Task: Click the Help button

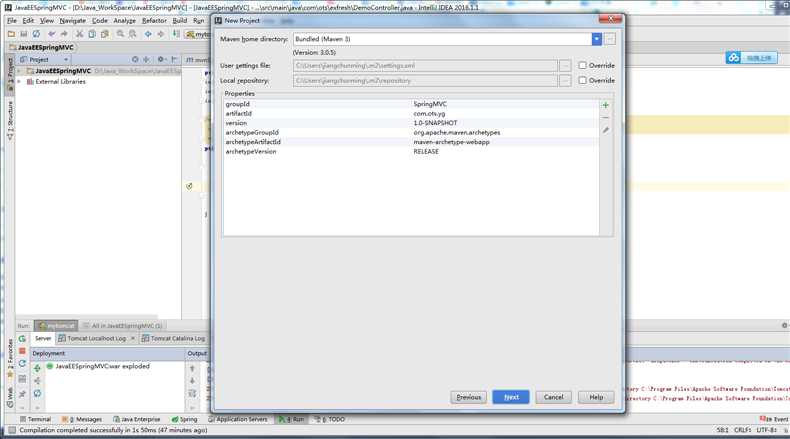Action: click(596, 397)
